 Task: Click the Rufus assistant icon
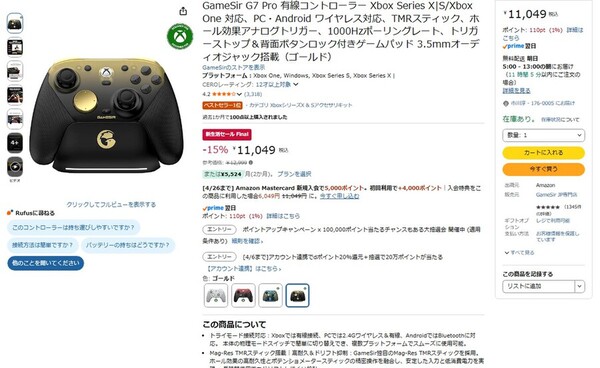coord(10,213)
